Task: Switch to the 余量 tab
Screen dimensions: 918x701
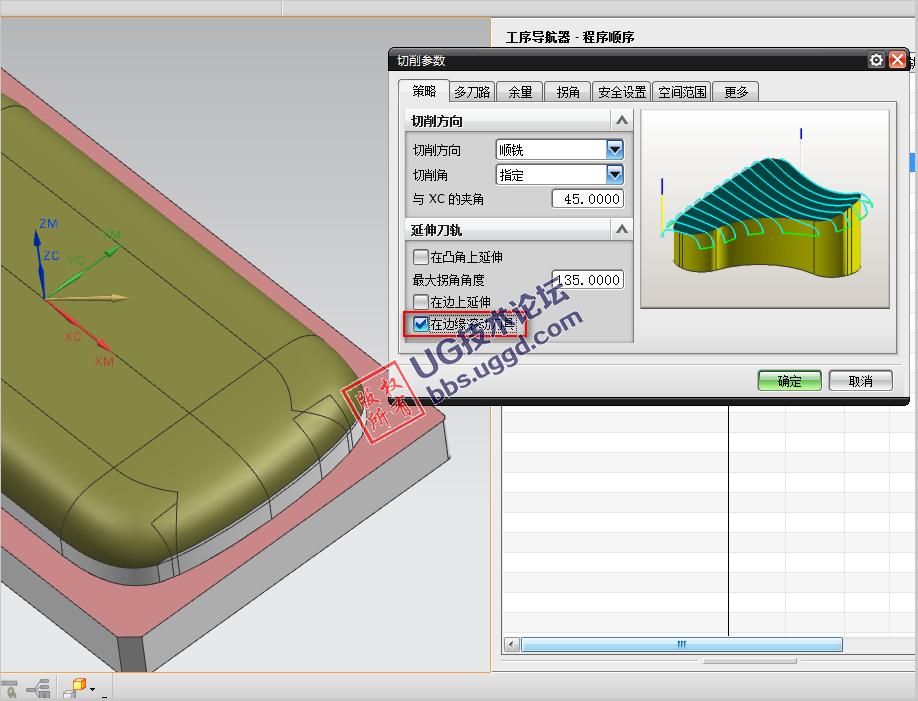Action: click(x=520, y=92)
